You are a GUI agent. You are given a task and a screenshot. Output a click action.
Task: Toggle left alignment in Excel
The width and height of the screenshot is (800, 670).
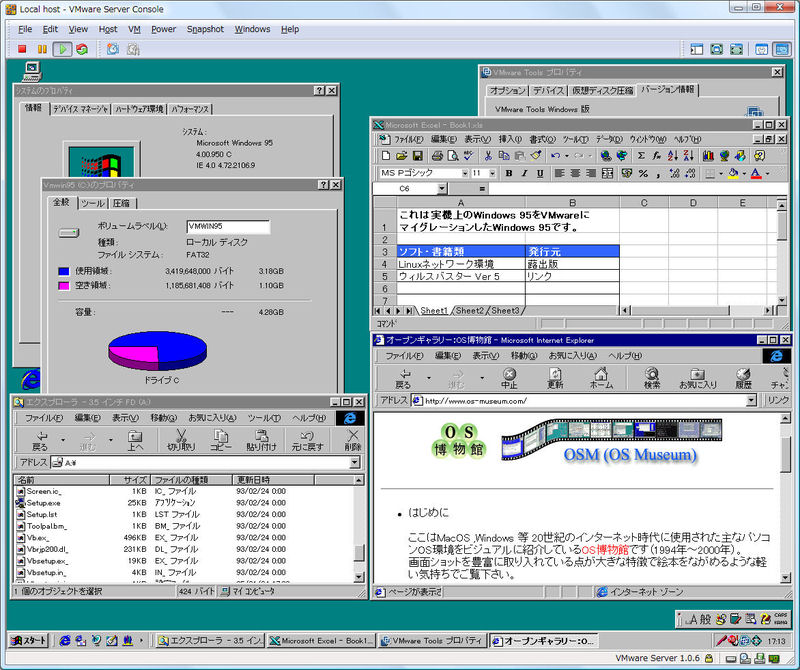pyautogui.click(x=559, y=173)
